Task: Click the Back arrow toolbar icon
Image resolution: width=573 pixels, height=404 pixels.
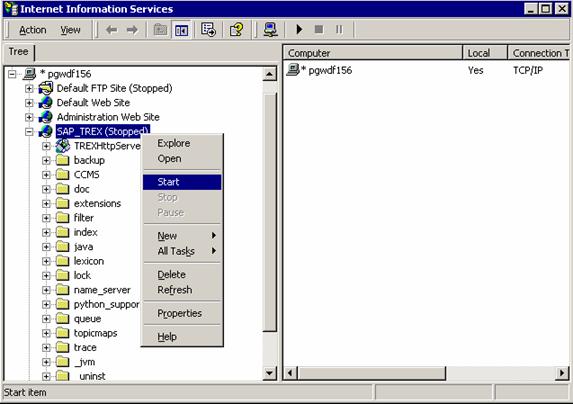Action: [111, 30]
